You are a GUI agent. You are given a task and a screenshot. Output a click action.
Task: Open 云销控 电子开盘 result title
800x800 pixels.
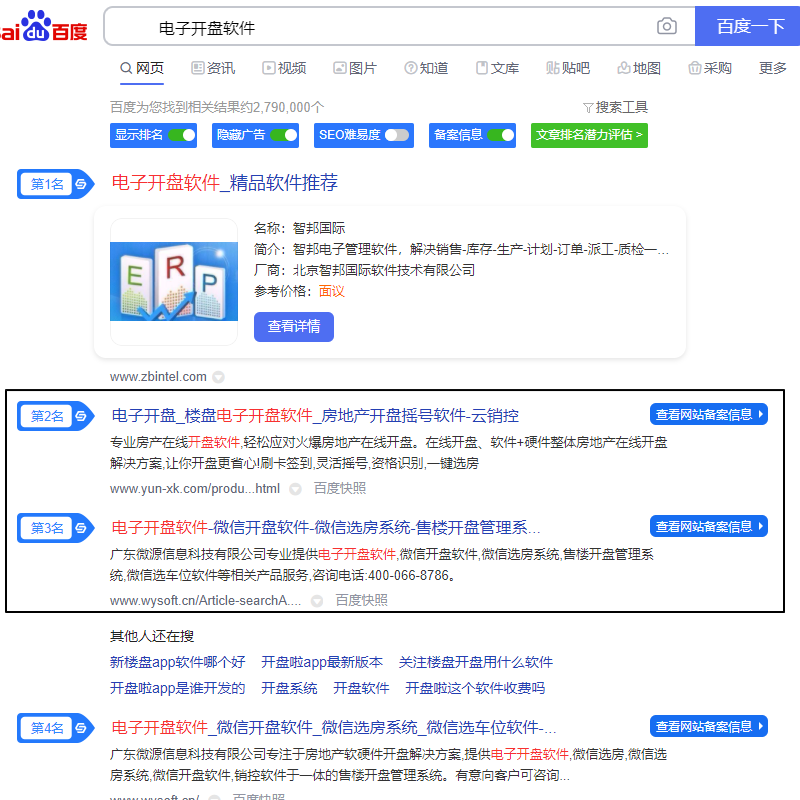click(315, 416)
